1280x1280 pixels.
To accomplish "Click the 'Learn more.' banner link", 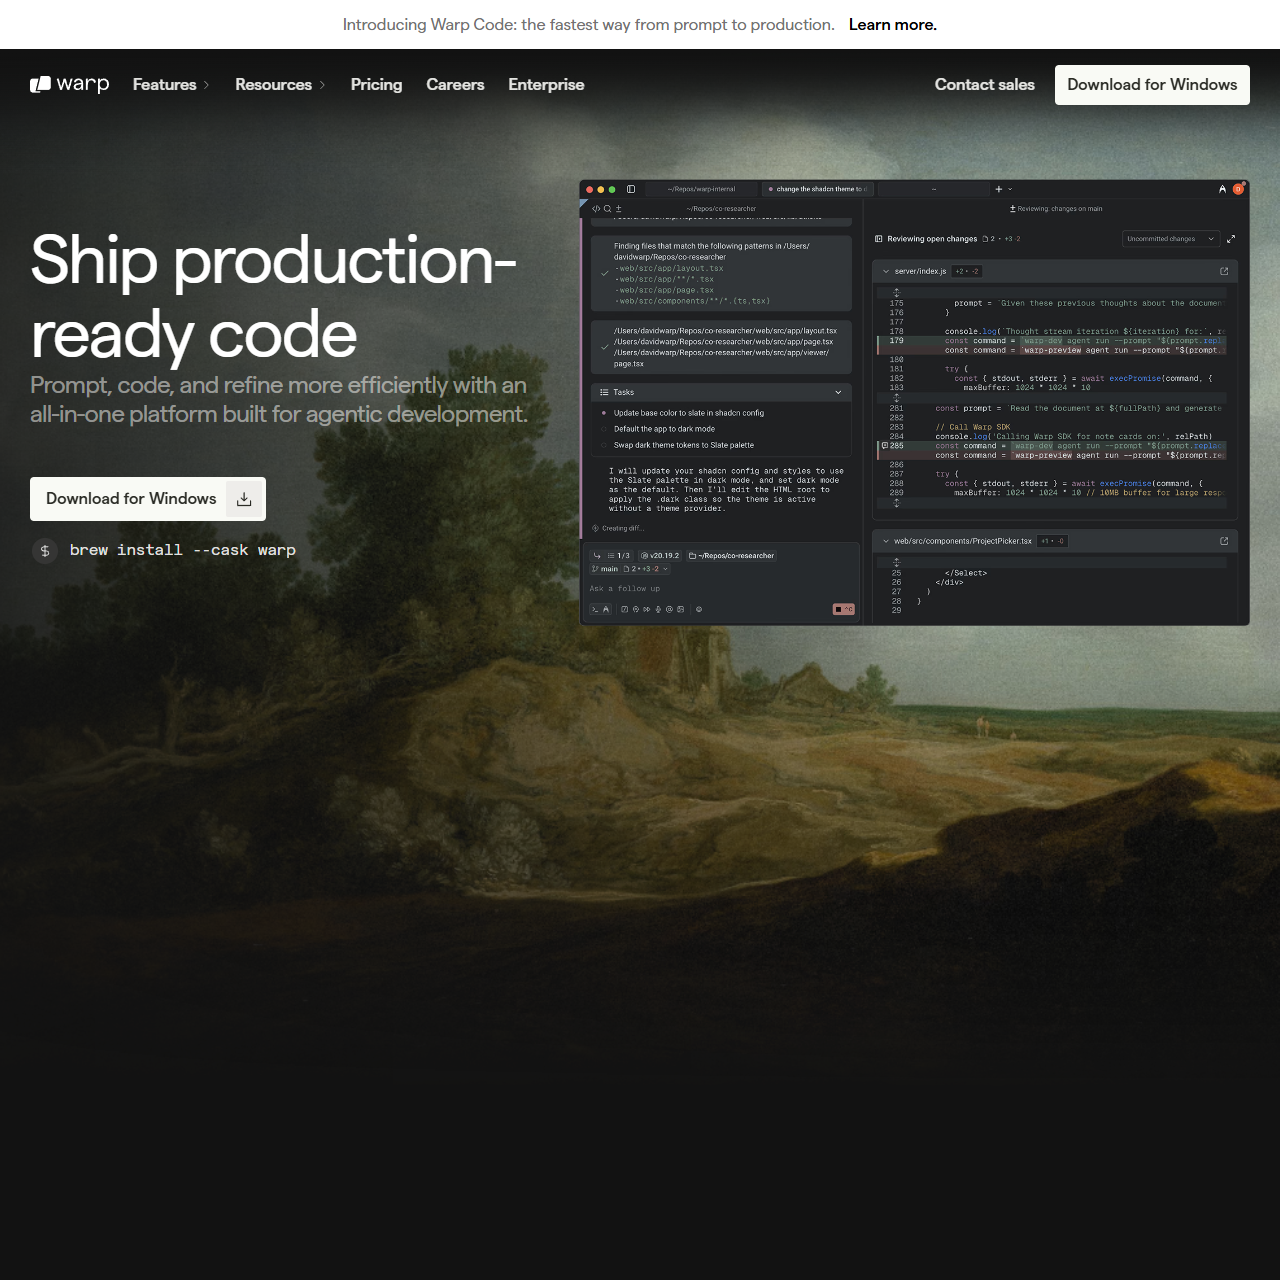I will 892,25.
